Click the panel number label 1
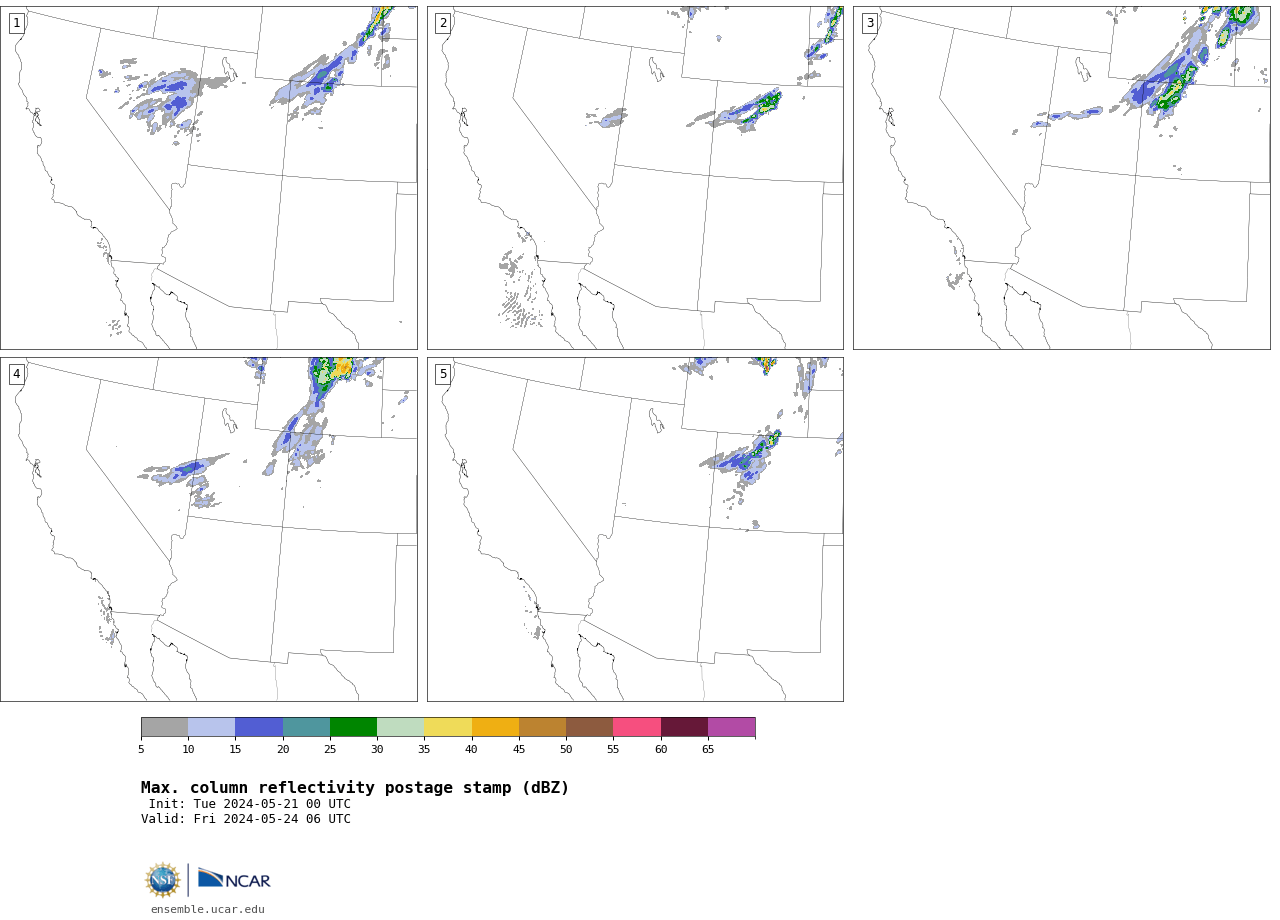The image size is (1280, 920). [17, 23]
